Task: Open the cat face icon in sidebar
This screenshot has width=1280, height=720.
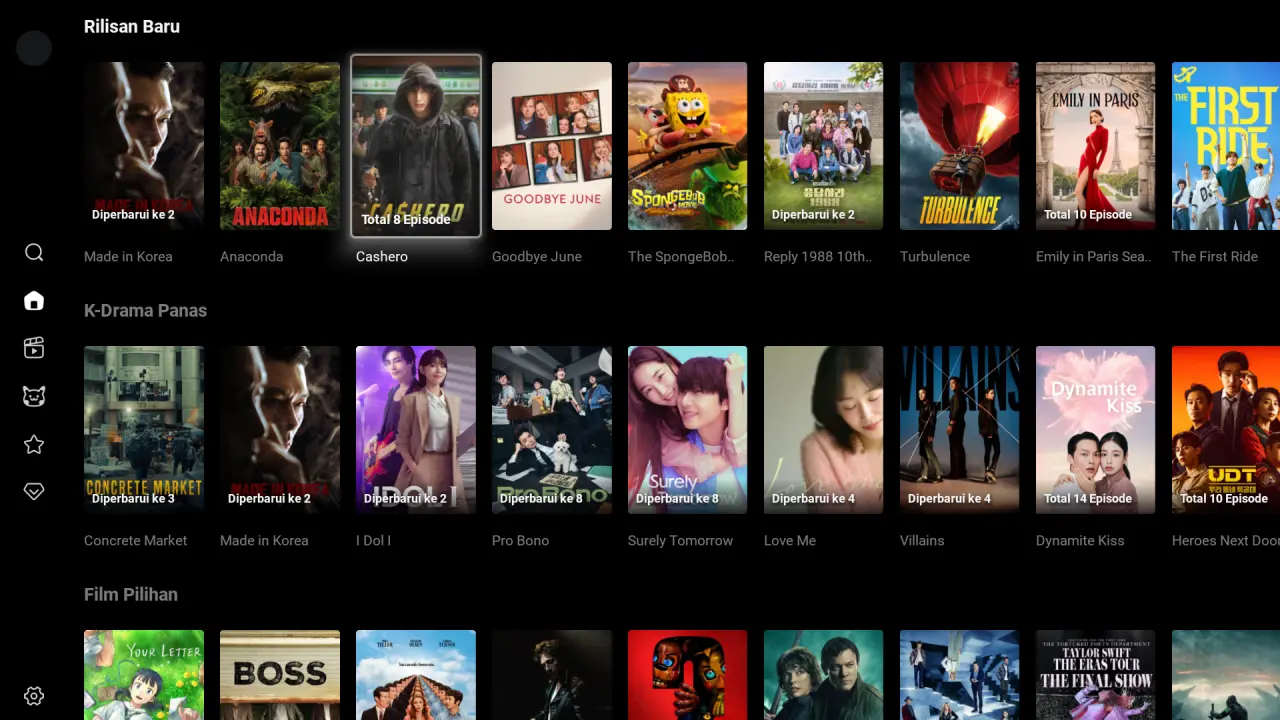Action: coord(34,396)
